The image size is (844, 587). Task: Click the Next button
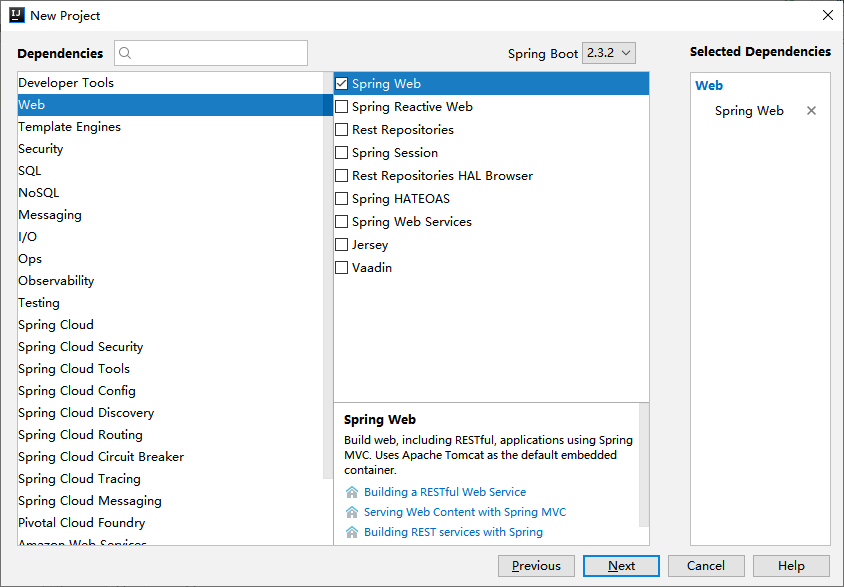pyautogui.click(x=620, y=565)
